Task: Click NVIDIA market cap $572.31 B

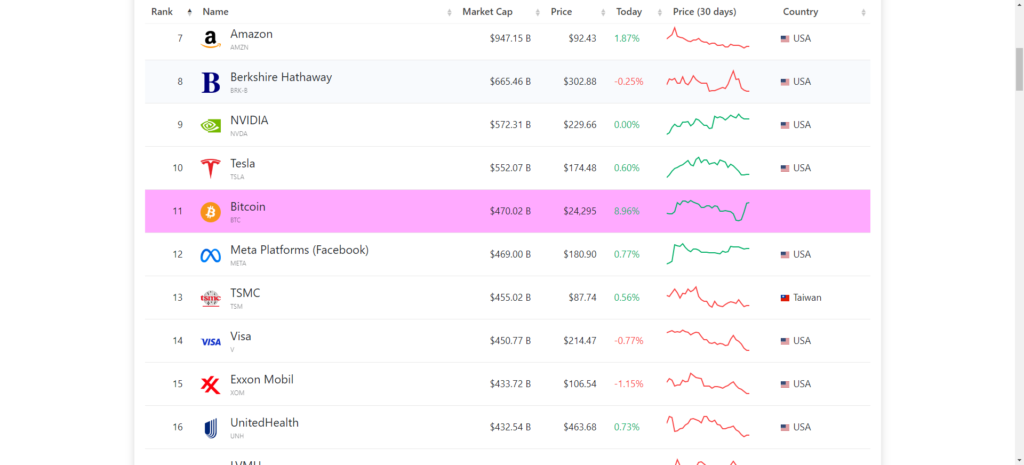Action: [x=510, y=125]
